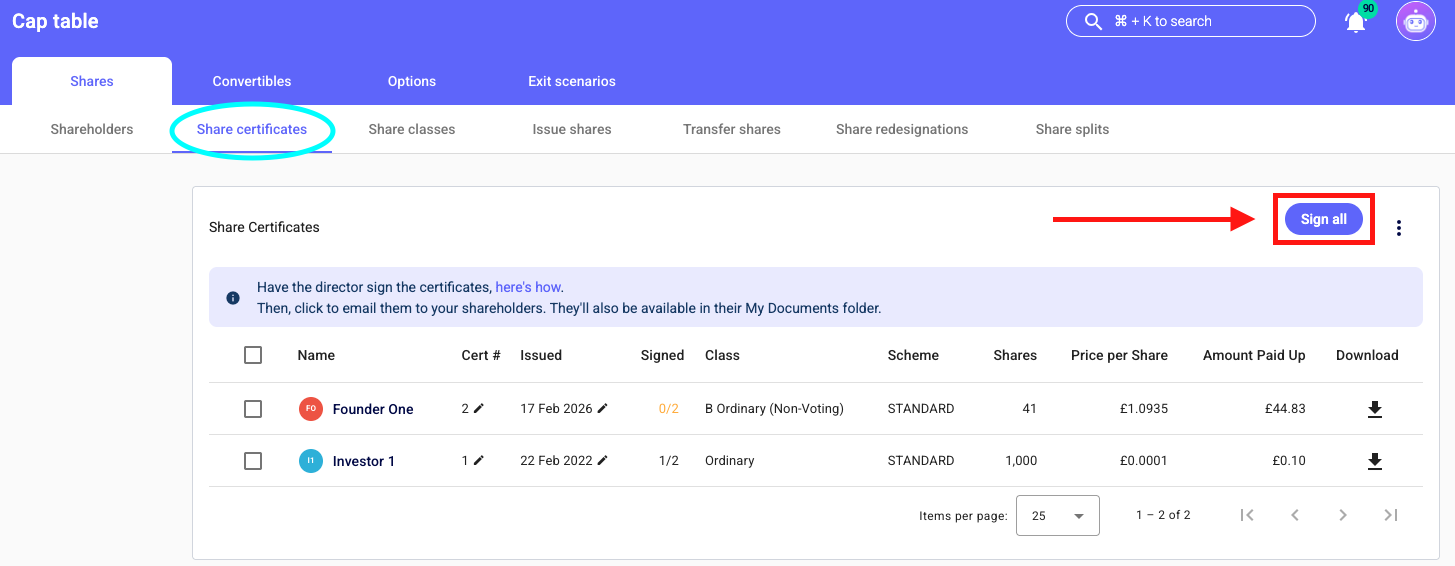Tick the Investor 1 row checkbox
Viewport: 1455px width, 566px height.
click(x=253, y=461)
